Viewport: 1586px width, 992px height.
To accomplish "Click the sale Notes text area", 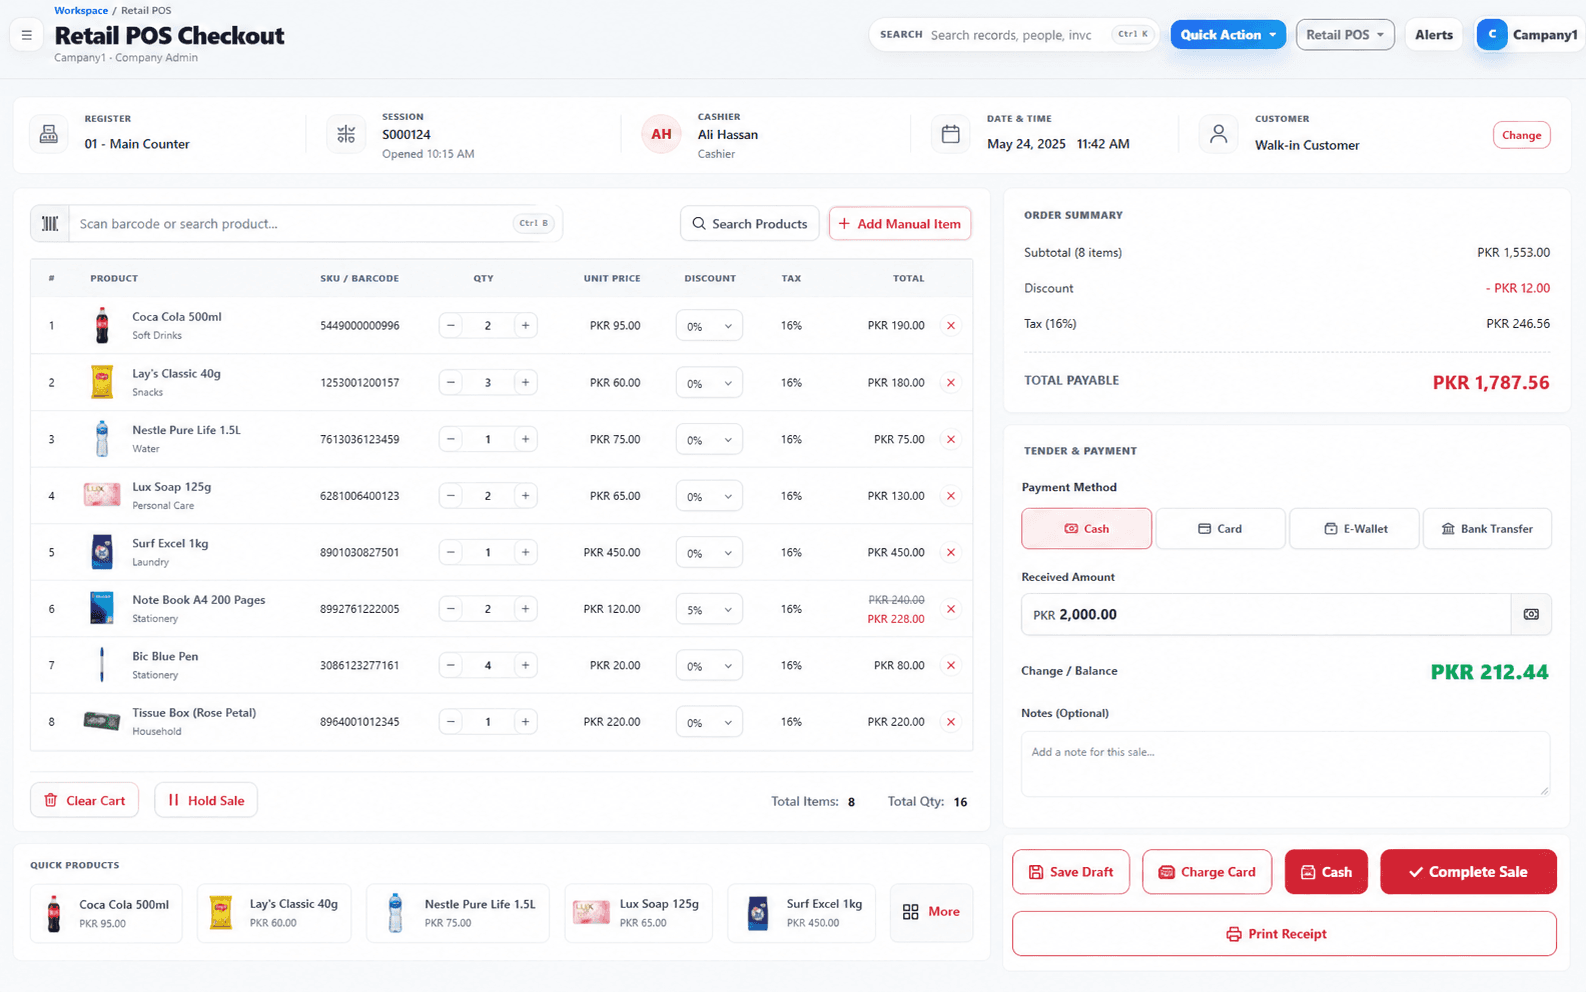I will click(1285, 764).
